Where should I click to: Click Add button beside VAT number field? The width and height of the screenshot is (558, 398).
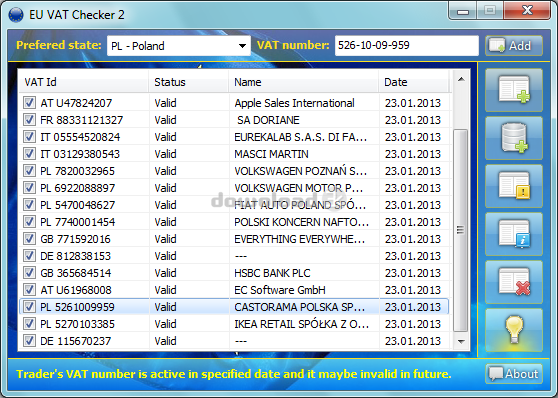click(514, 46)
